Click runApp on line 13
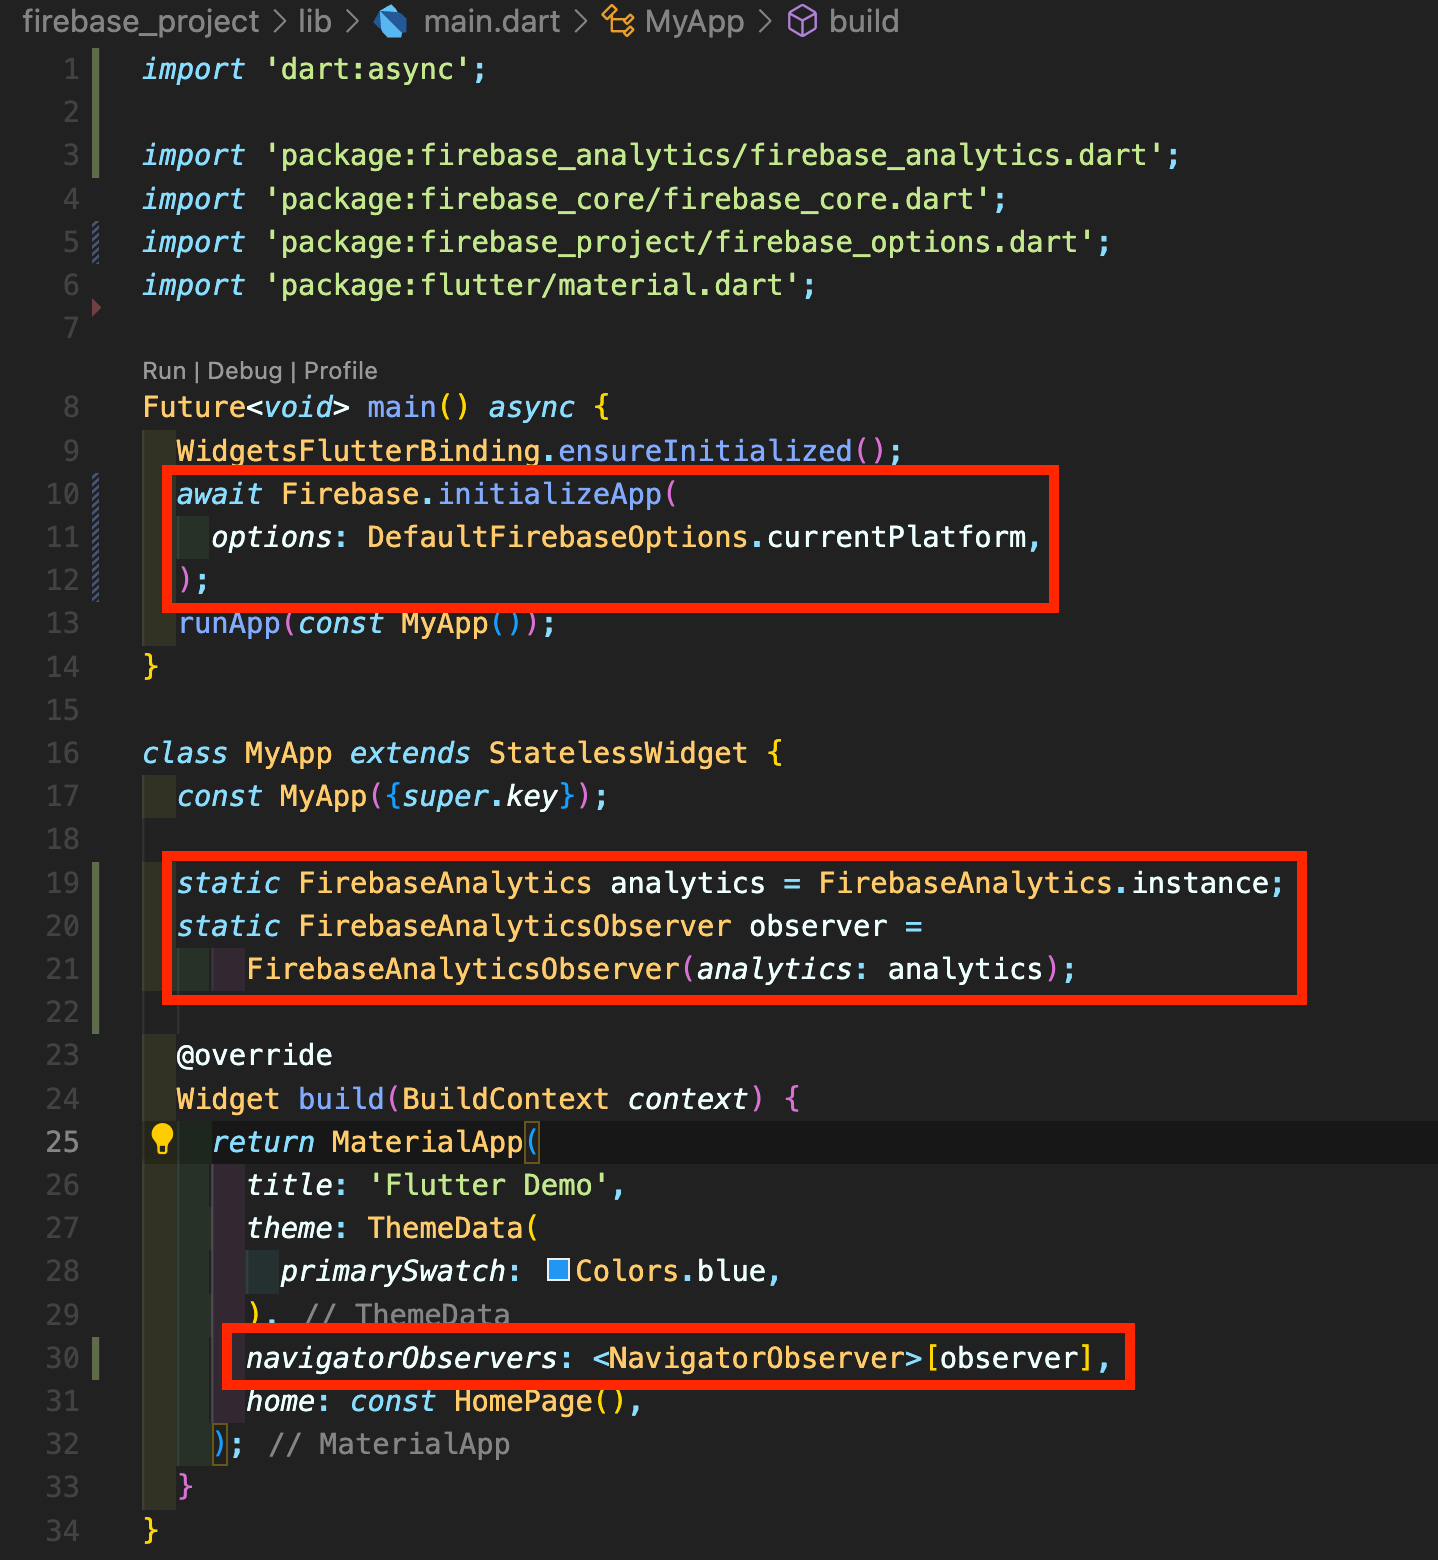Image resolution: width=1438 pixels, height=1560 pixels. click(x=229, y=623)
